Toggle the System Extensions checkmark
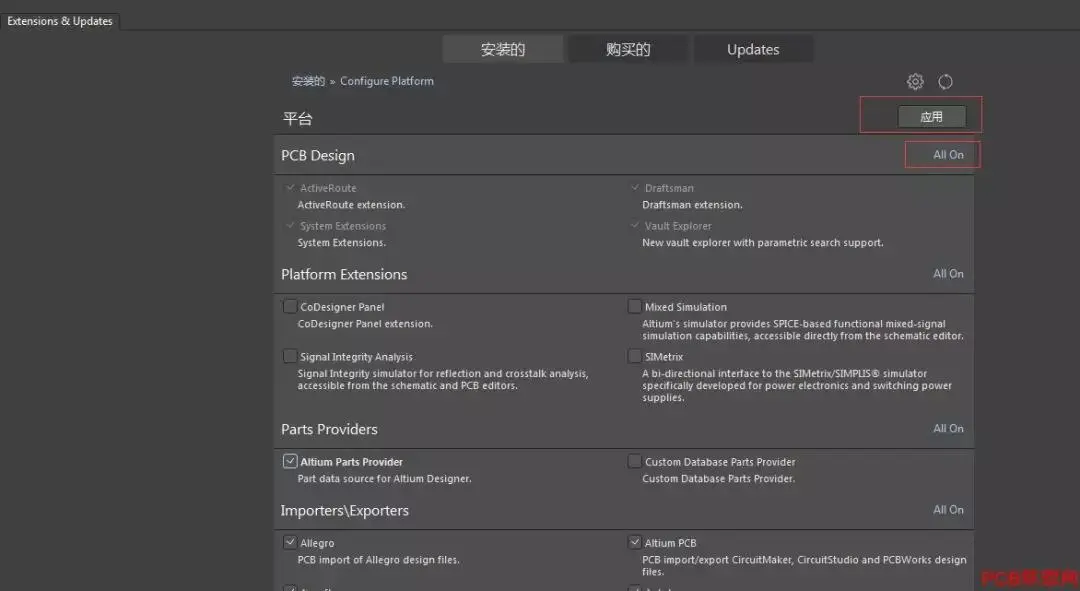Screen dimensions: 1080x591 (x=290, y=225)
